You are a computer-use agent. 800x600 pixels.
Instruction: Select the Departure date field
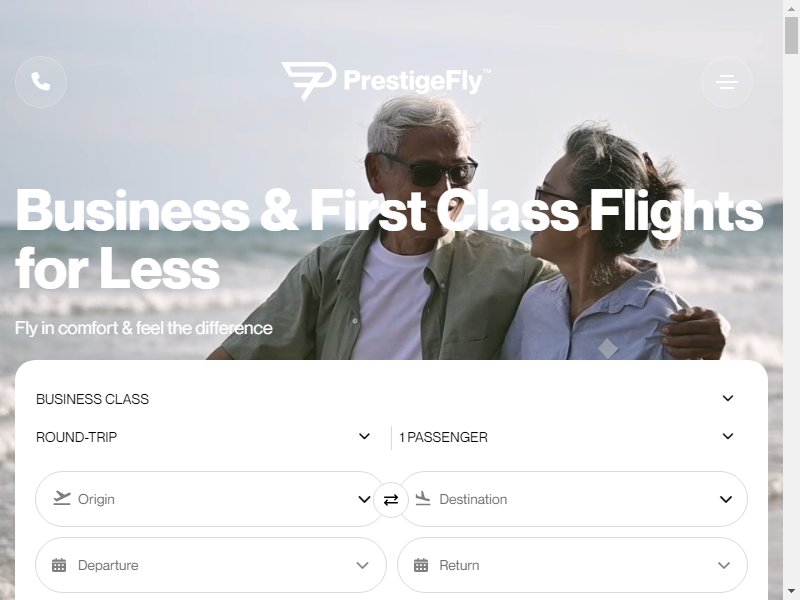pyautogui.click(x=211, y=565)
